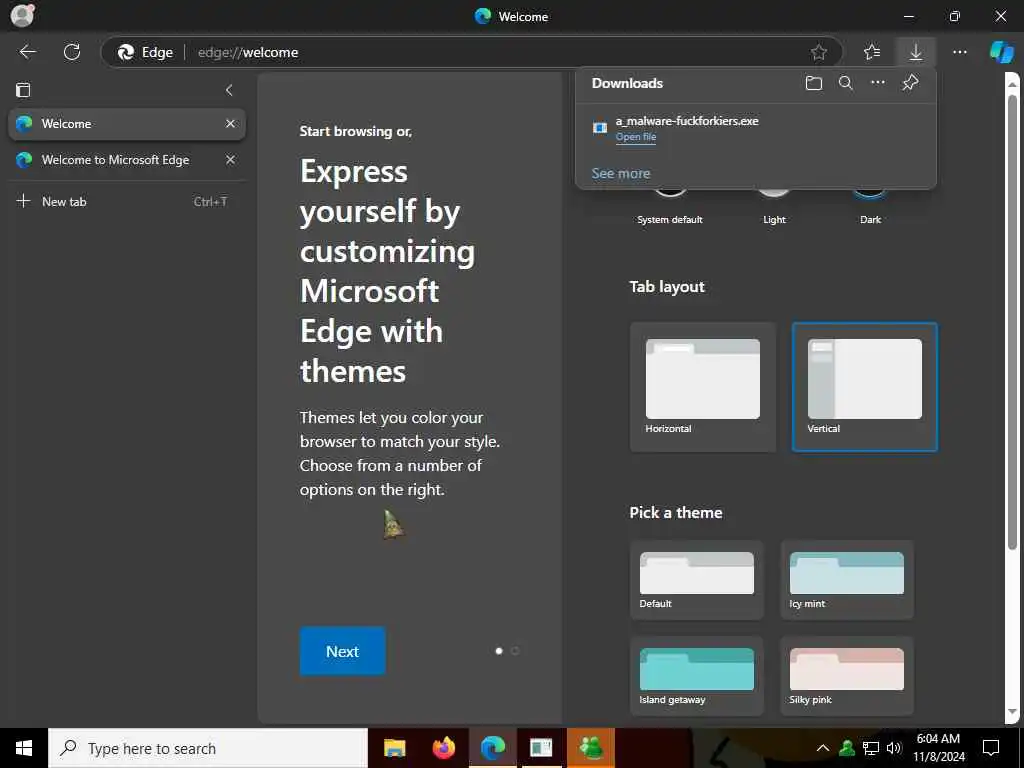The image size is (1024, 768).
Task: Choose the Horizontal tab layout
Action: click(703, 387)
